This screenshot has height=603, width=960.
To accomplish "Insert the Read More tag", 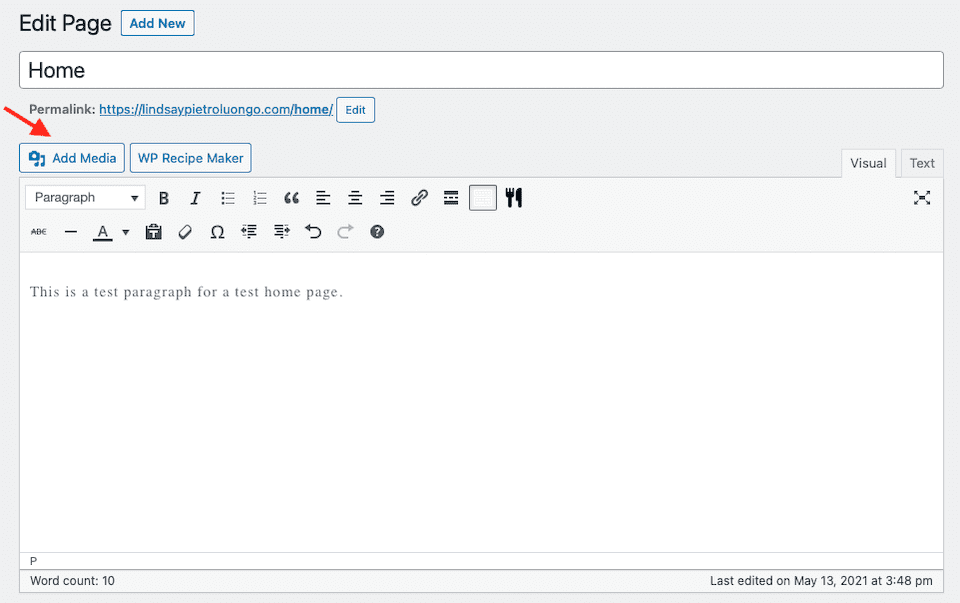I will [x=451, y=197].
